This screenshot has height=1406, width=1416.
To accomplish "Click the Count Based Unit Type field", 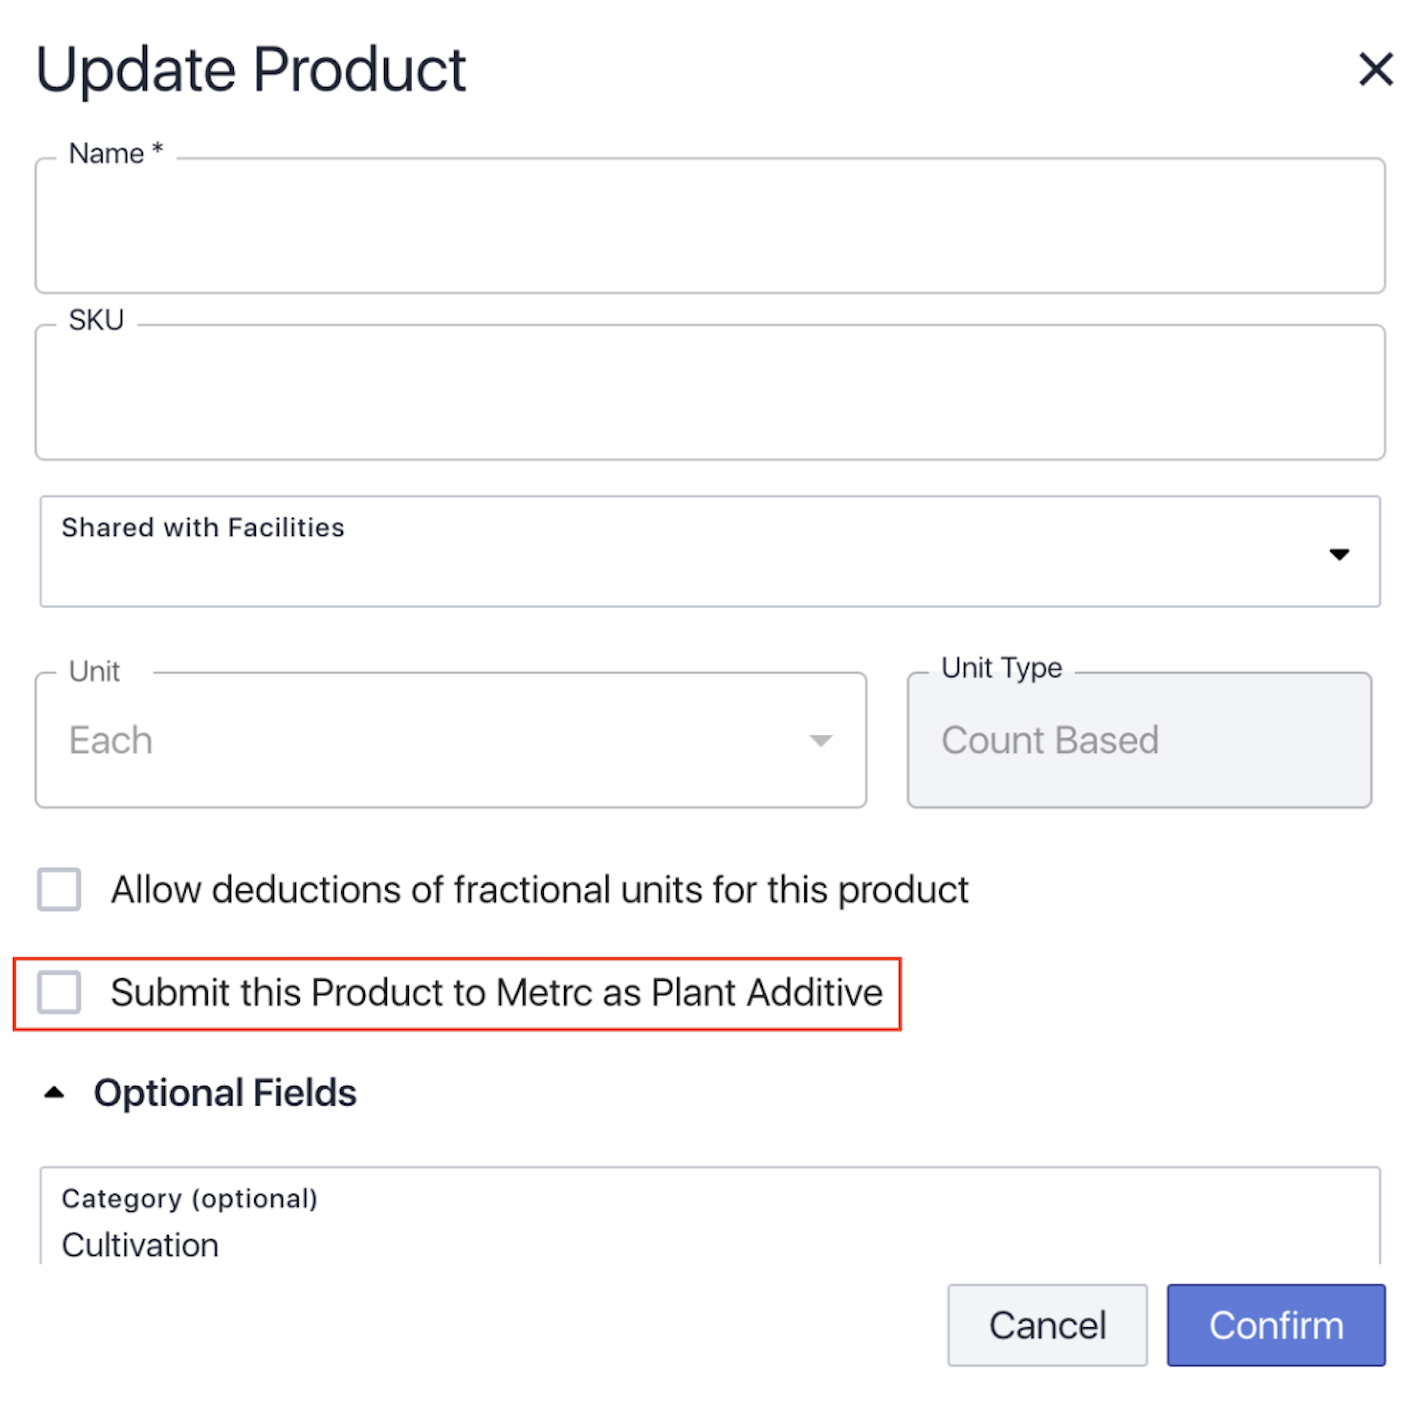I will [x=1138, y=741].
